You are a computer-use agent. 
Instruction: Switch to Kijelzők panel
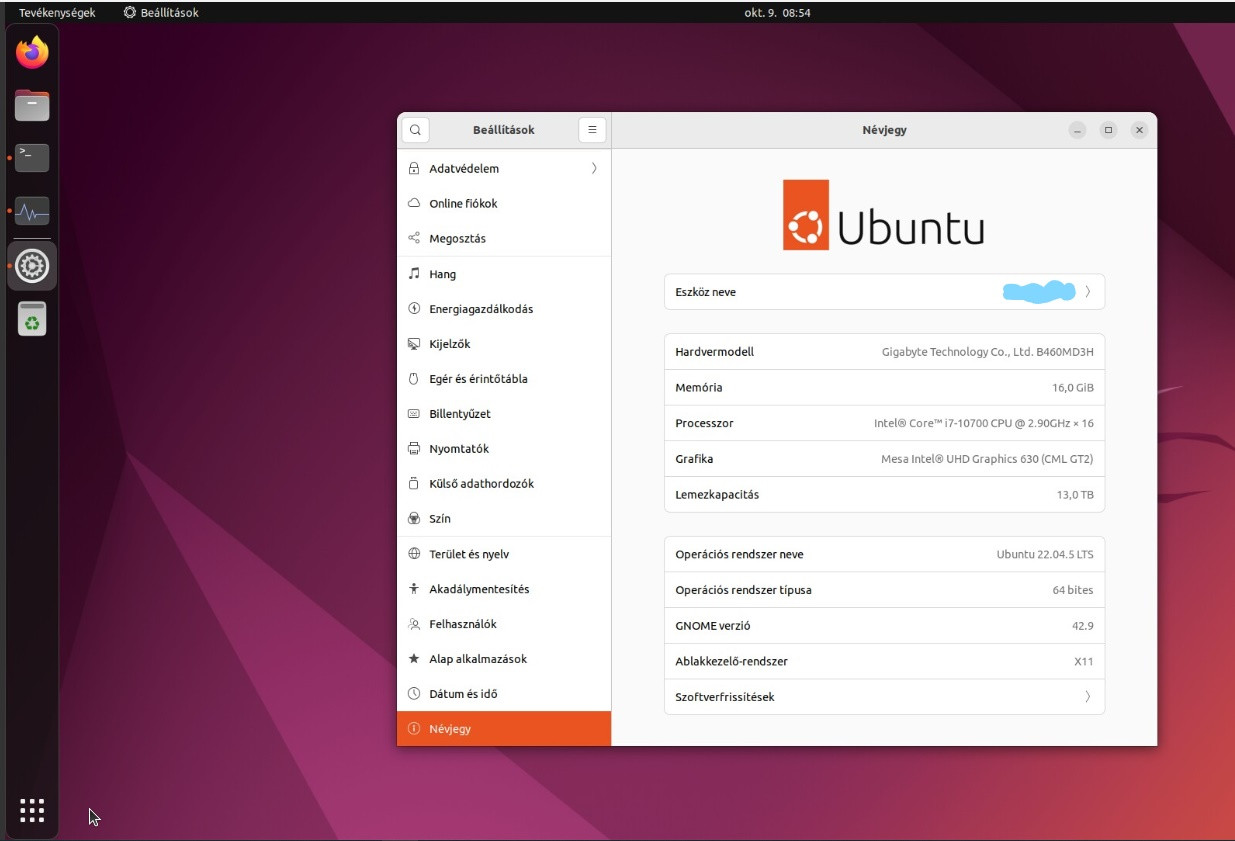(504, 344)
